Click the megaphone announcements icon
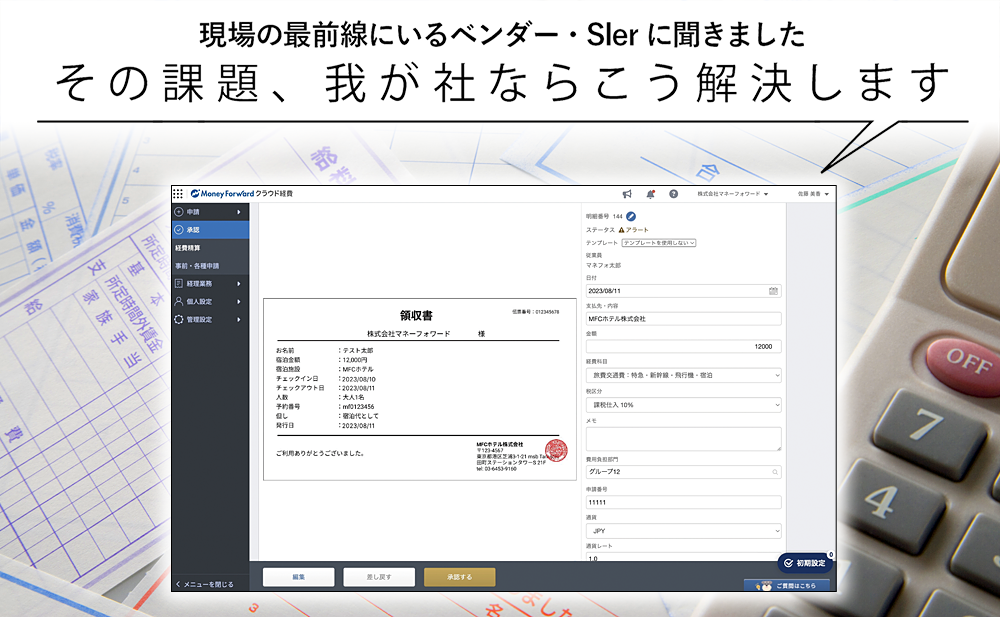The width and height of the screenshot is (1000, 617). 627,194
